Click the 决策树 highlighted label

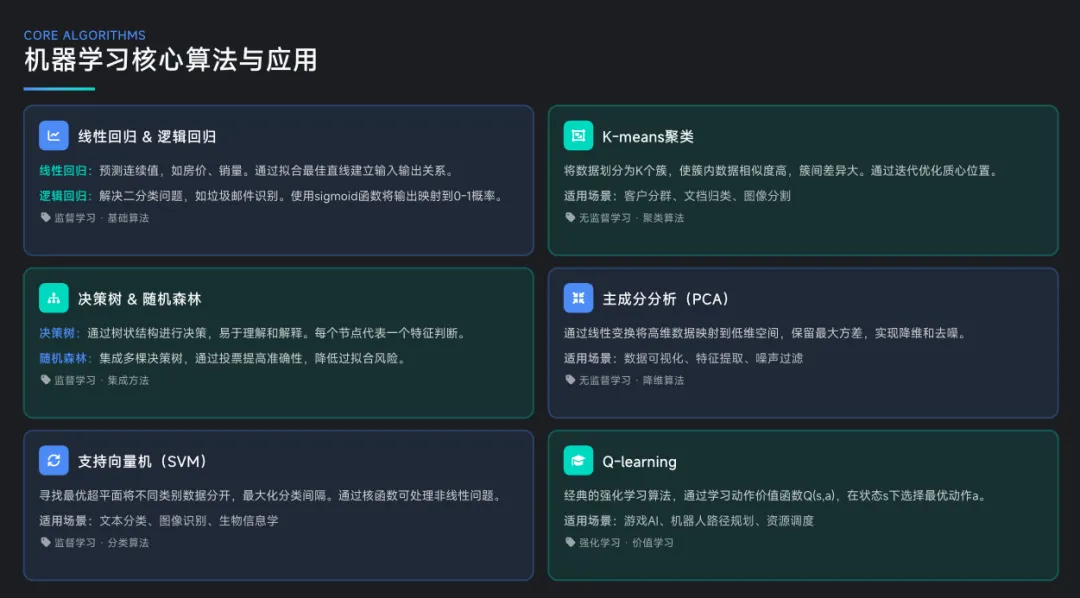click(56, 333)
